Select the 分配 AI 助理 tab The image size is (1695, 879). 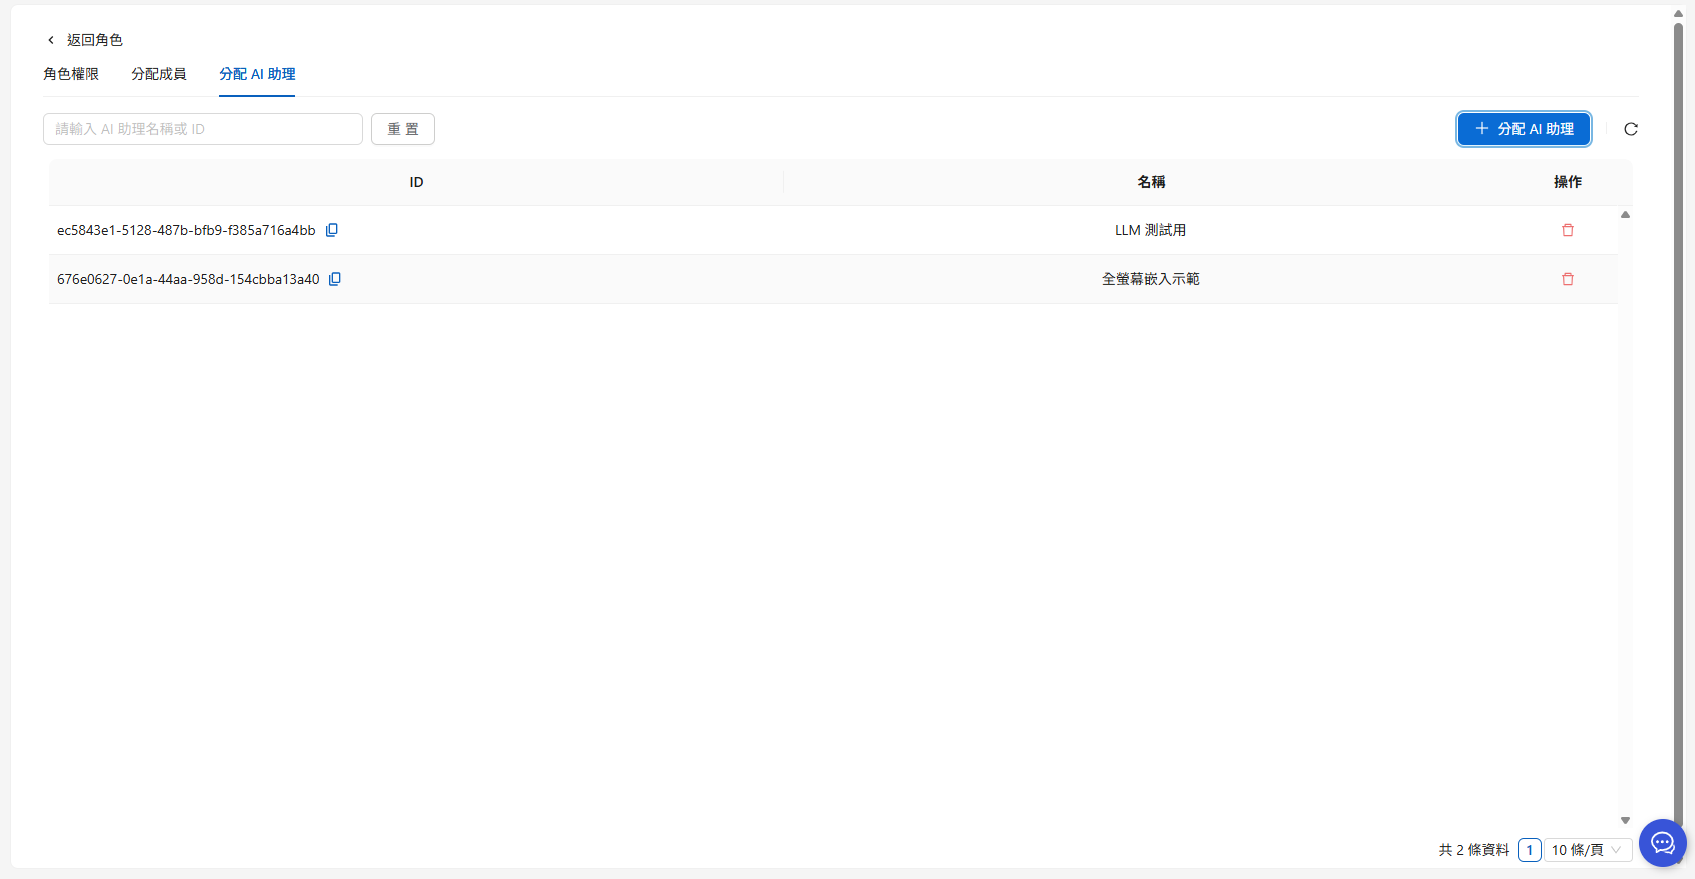click(x=257, y=74)
